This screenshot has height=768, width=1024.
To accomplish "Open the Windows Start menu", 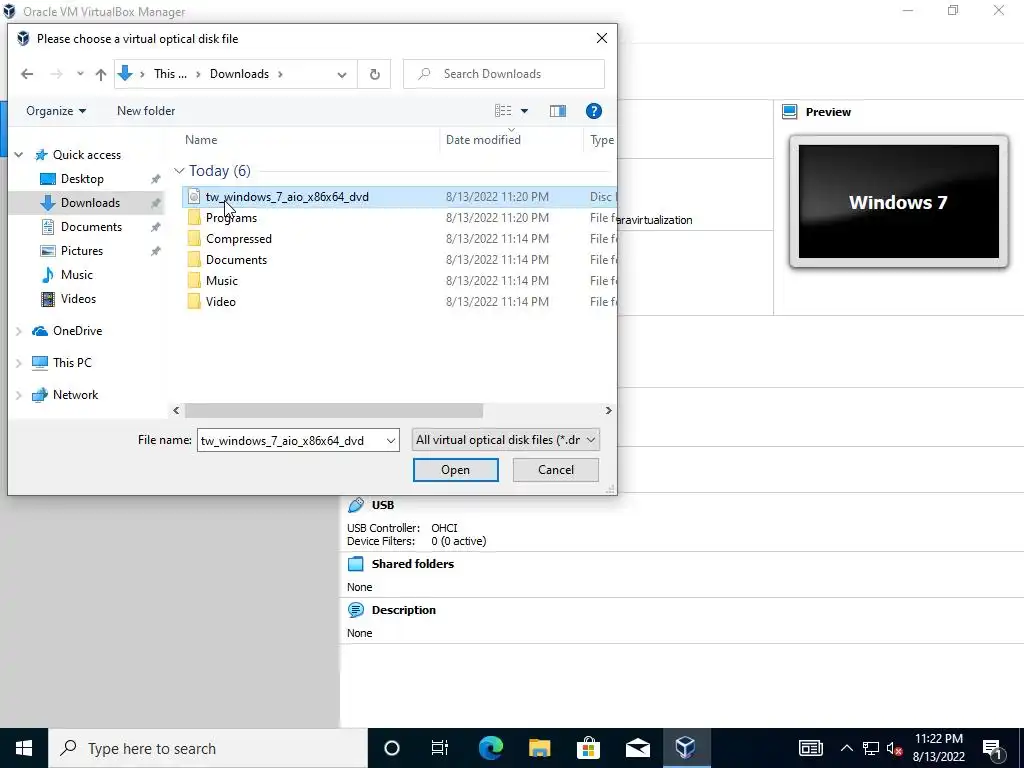I will 24,748.
